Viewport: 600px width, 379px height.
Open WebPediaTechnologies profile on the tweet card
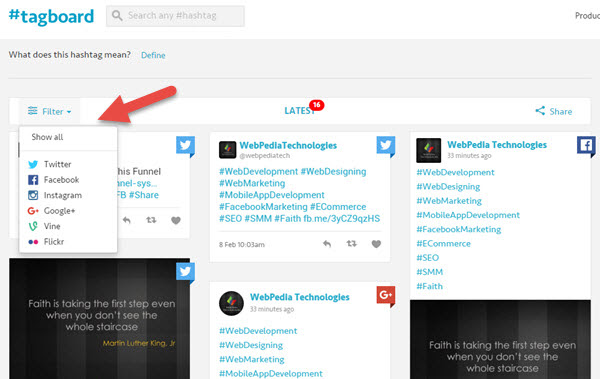click(288, 145)
